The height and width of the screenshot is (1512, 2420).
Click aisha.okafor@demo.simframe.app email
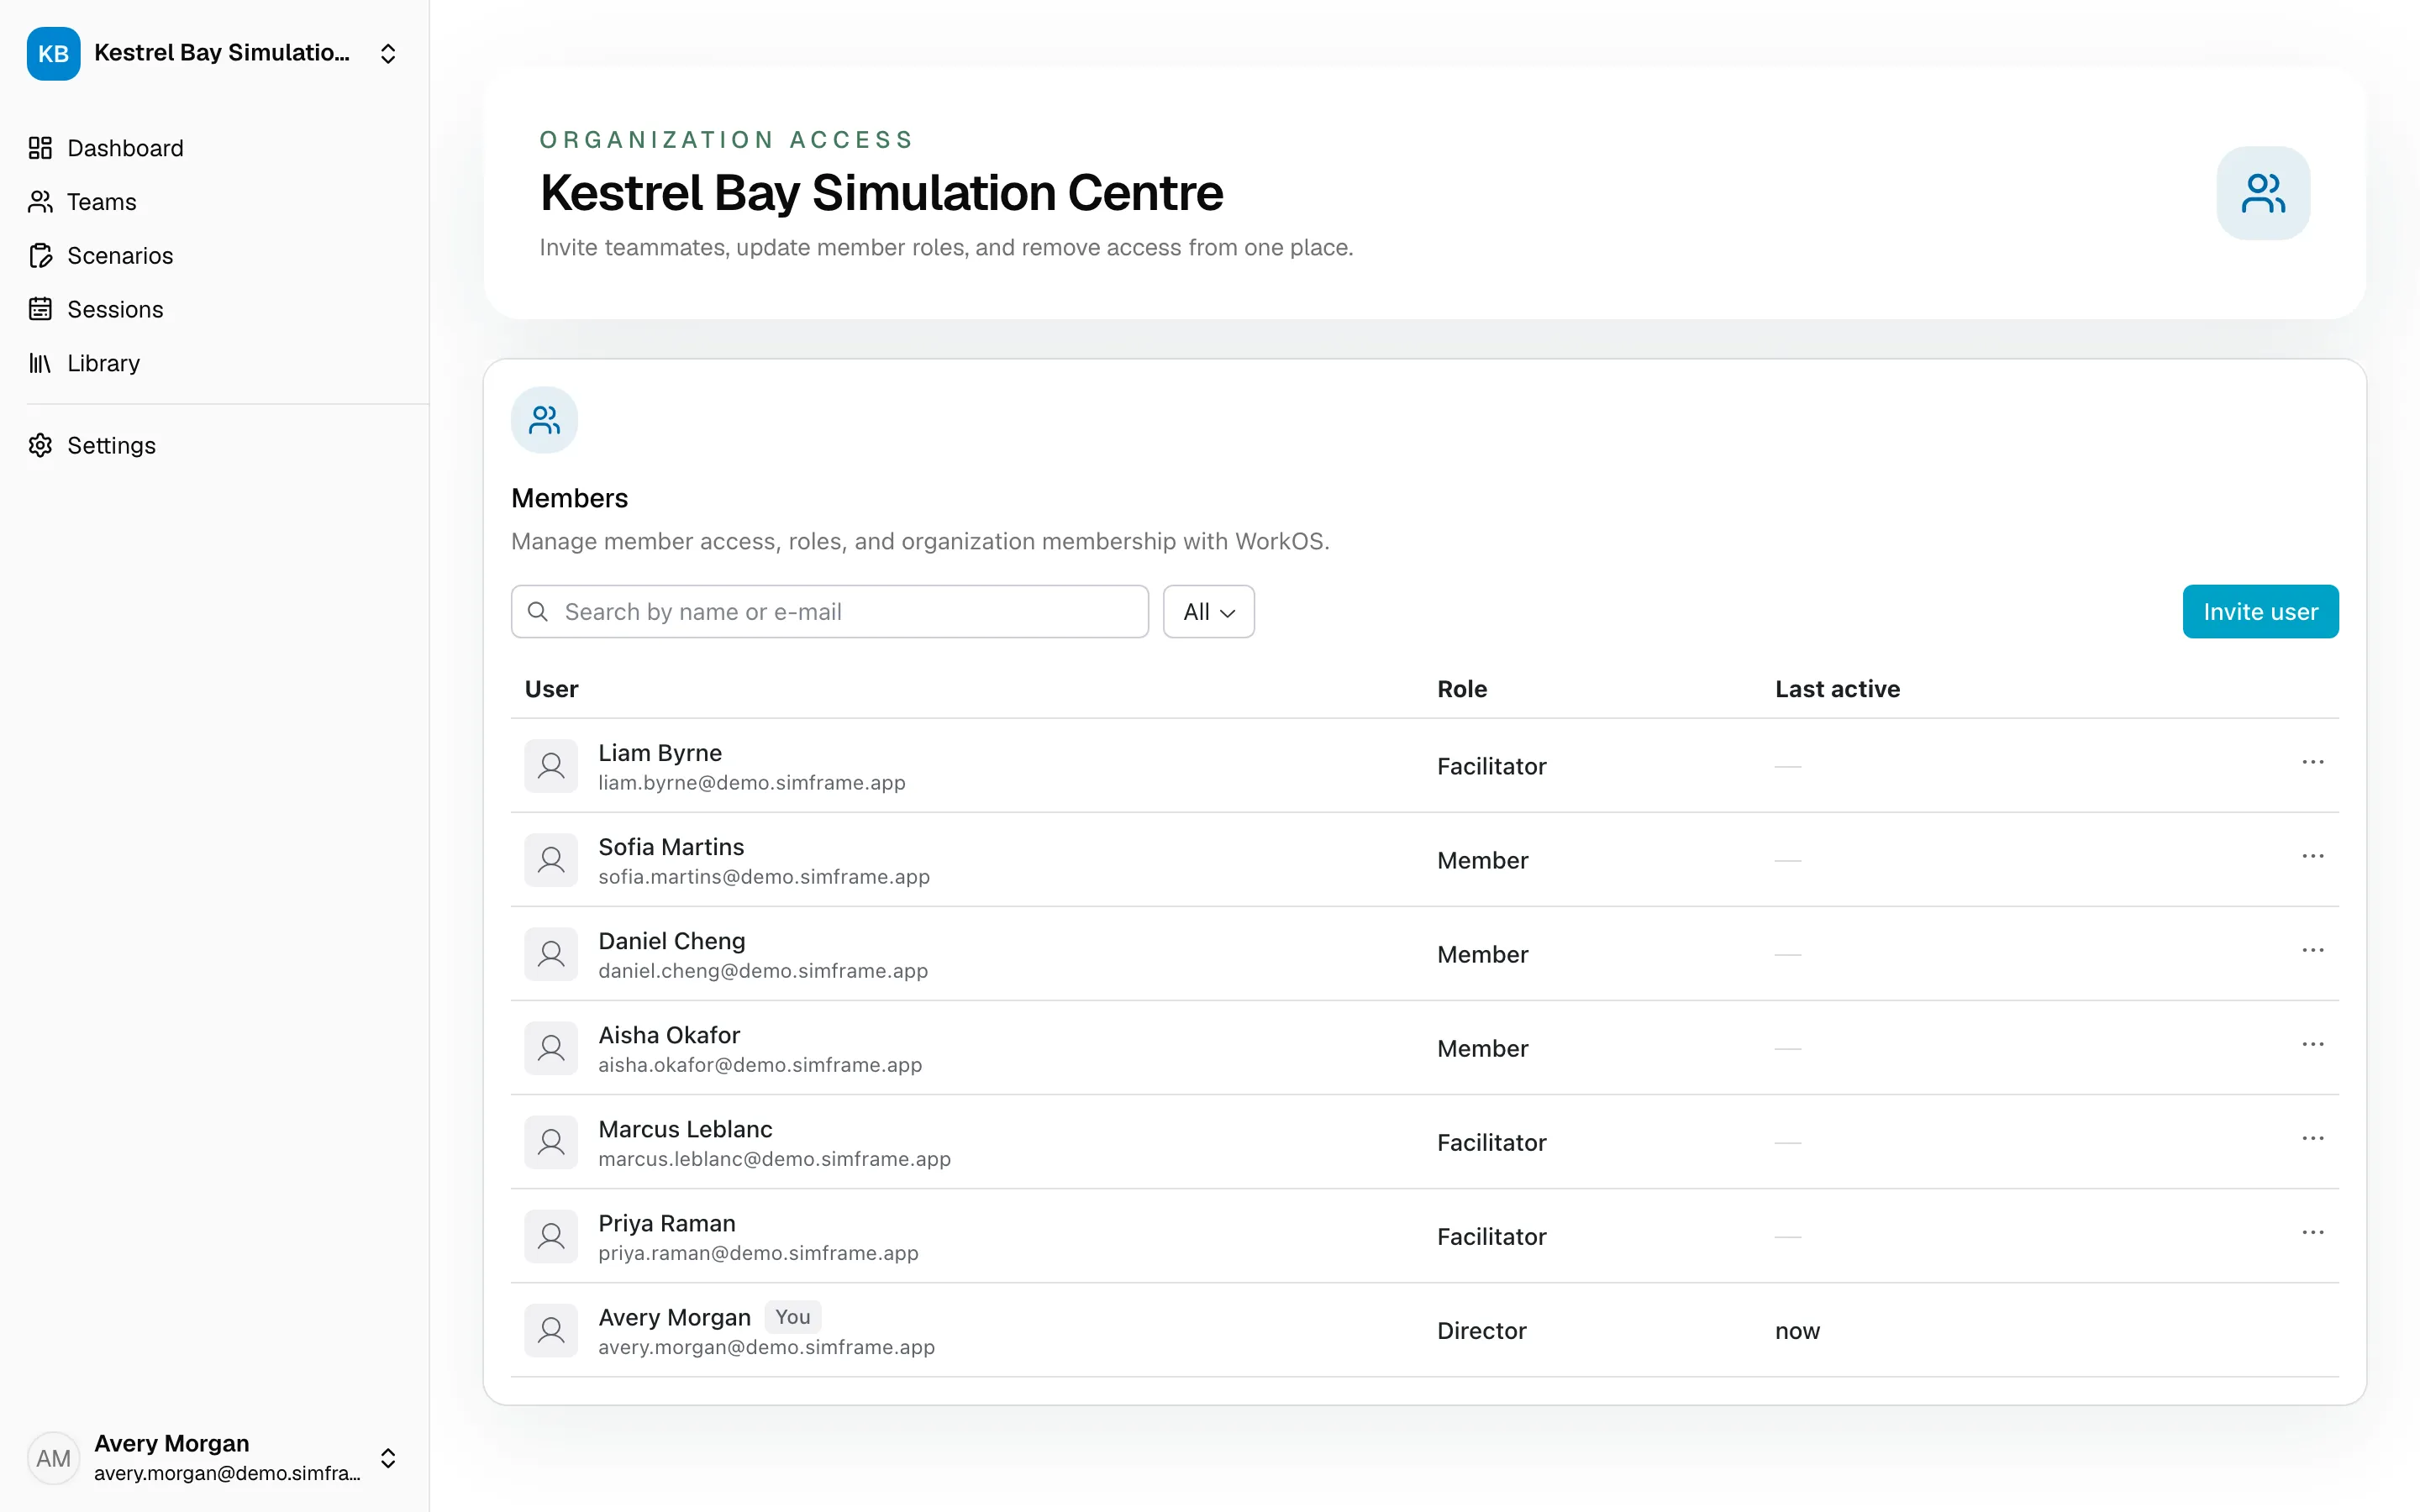pos(760,1065)
